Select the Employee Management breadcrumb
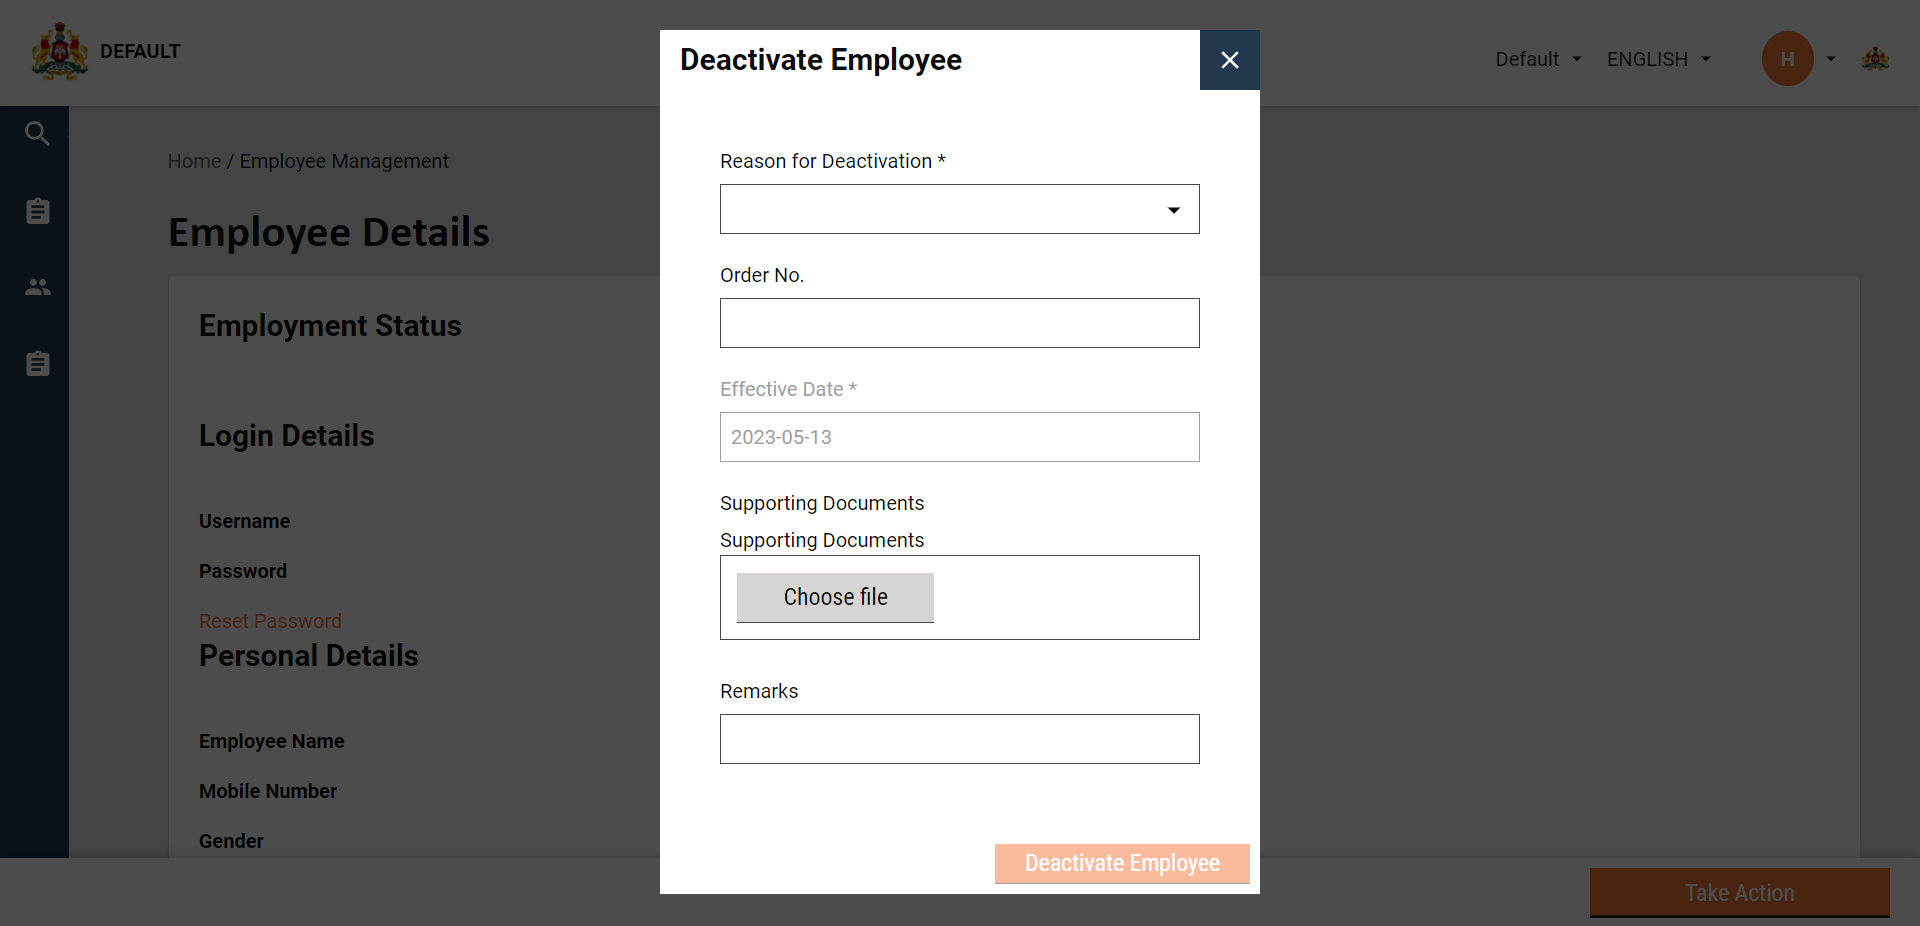This screenshot has height=926, width=1920. click(x=344, y=161)
